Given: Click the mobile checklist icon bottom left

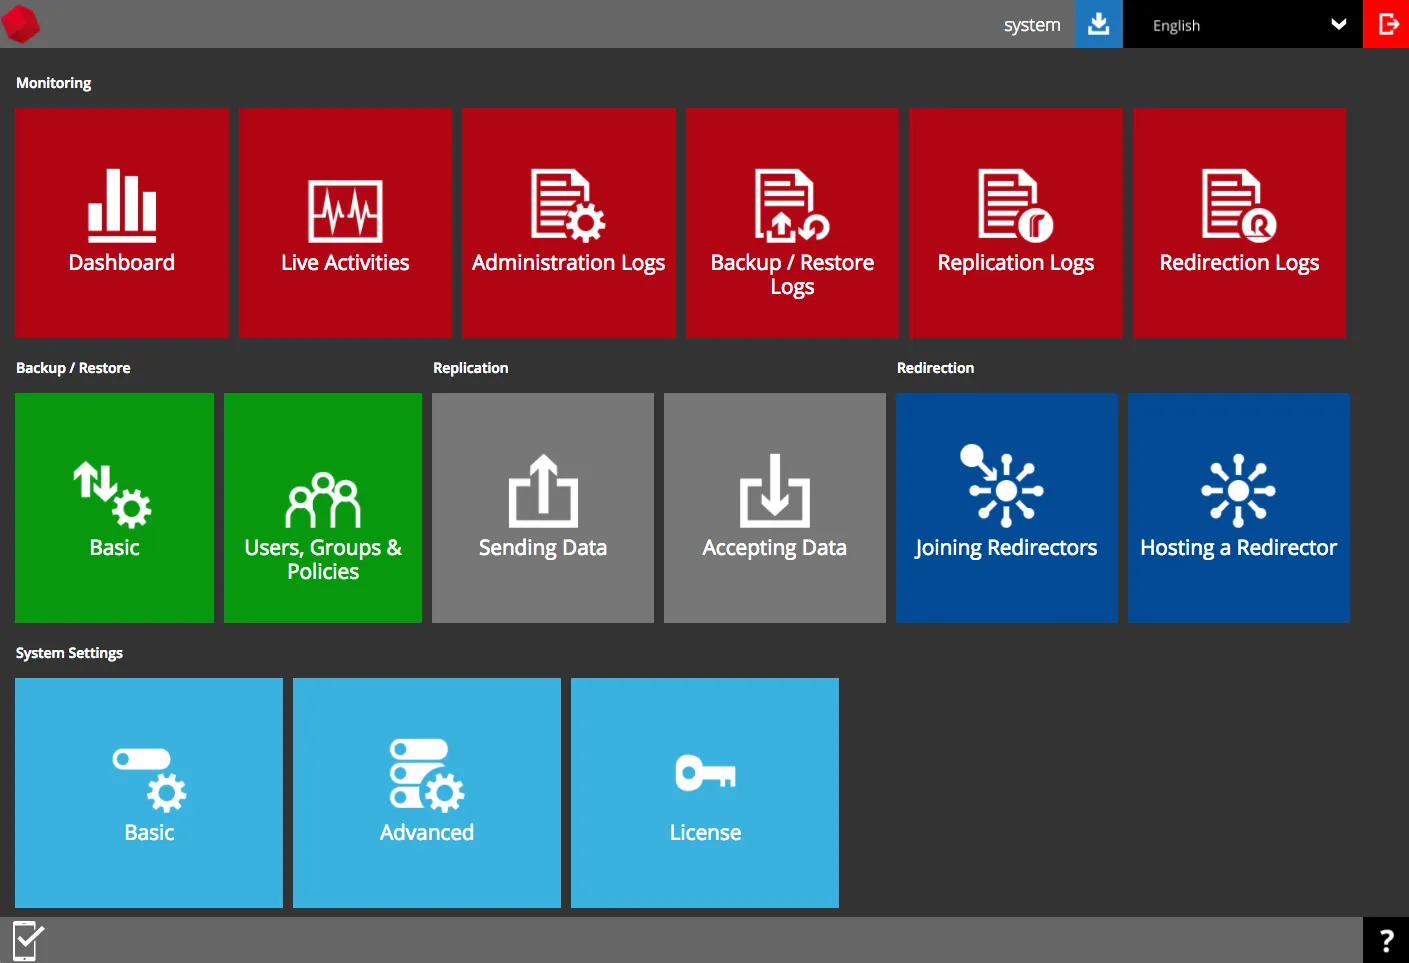Looking at the screenshot, I should 27,939.
